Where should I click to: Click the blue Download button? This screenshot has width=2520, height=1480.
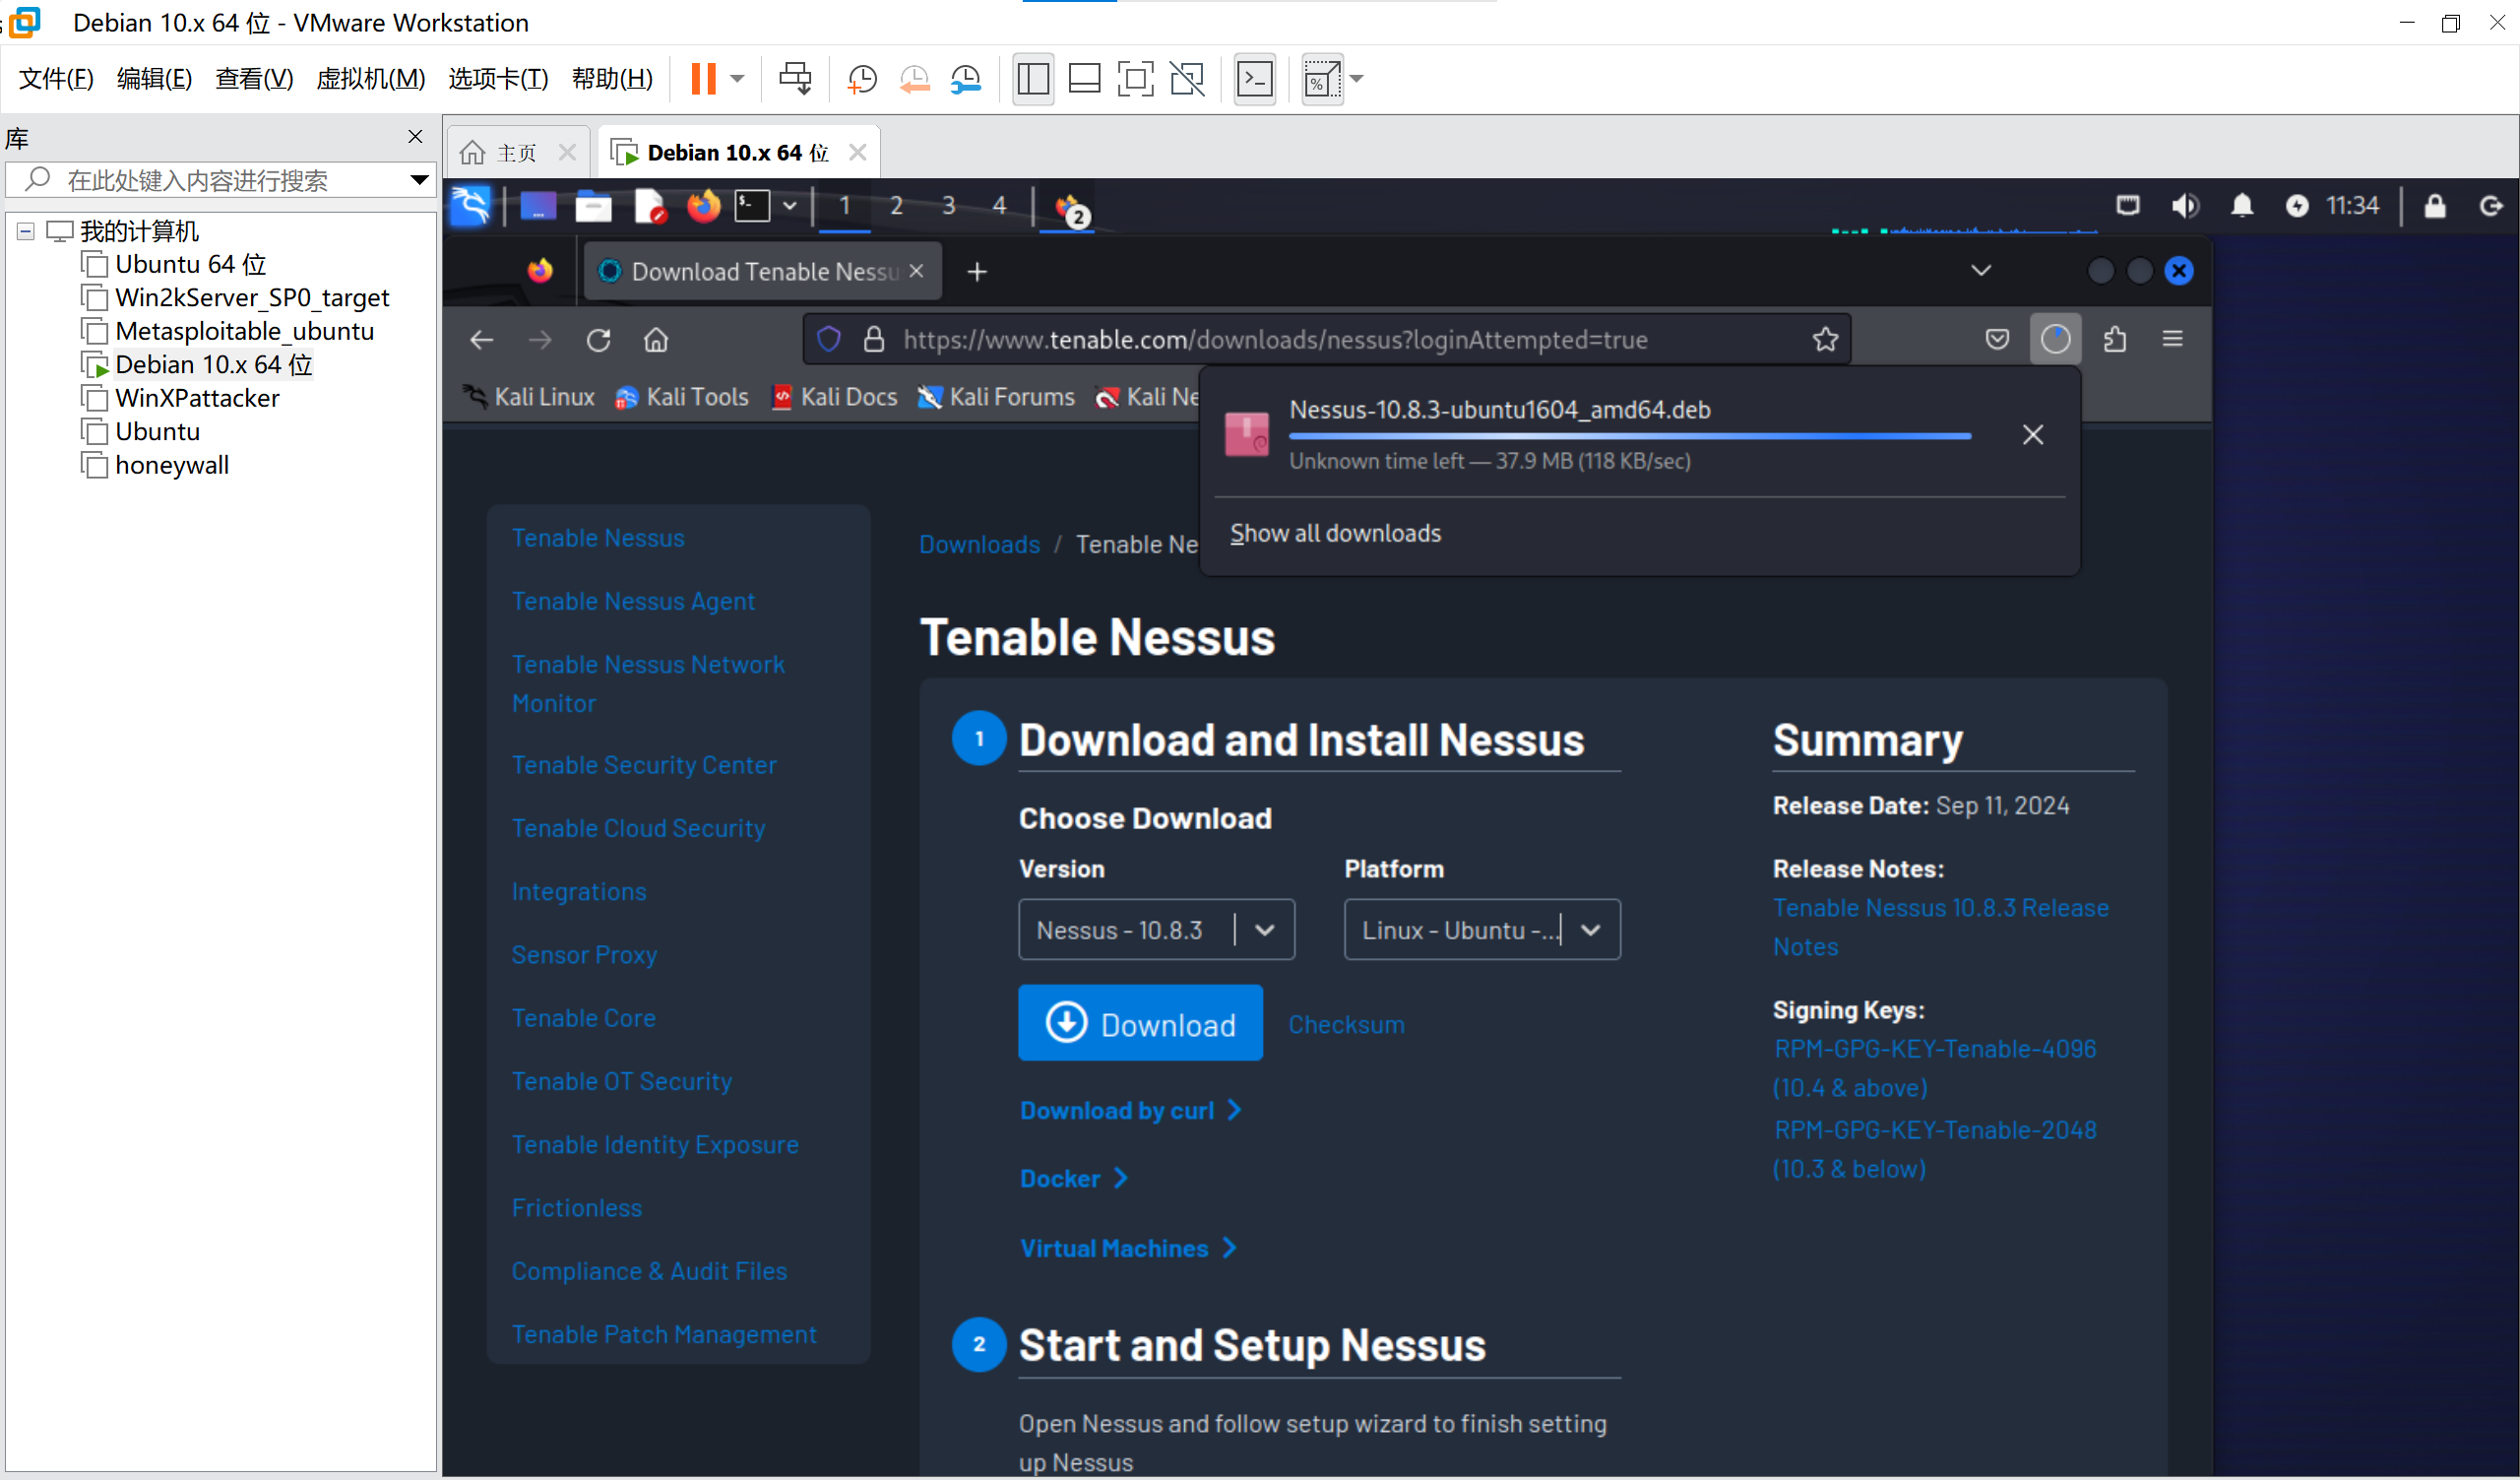point(1140,1023)
